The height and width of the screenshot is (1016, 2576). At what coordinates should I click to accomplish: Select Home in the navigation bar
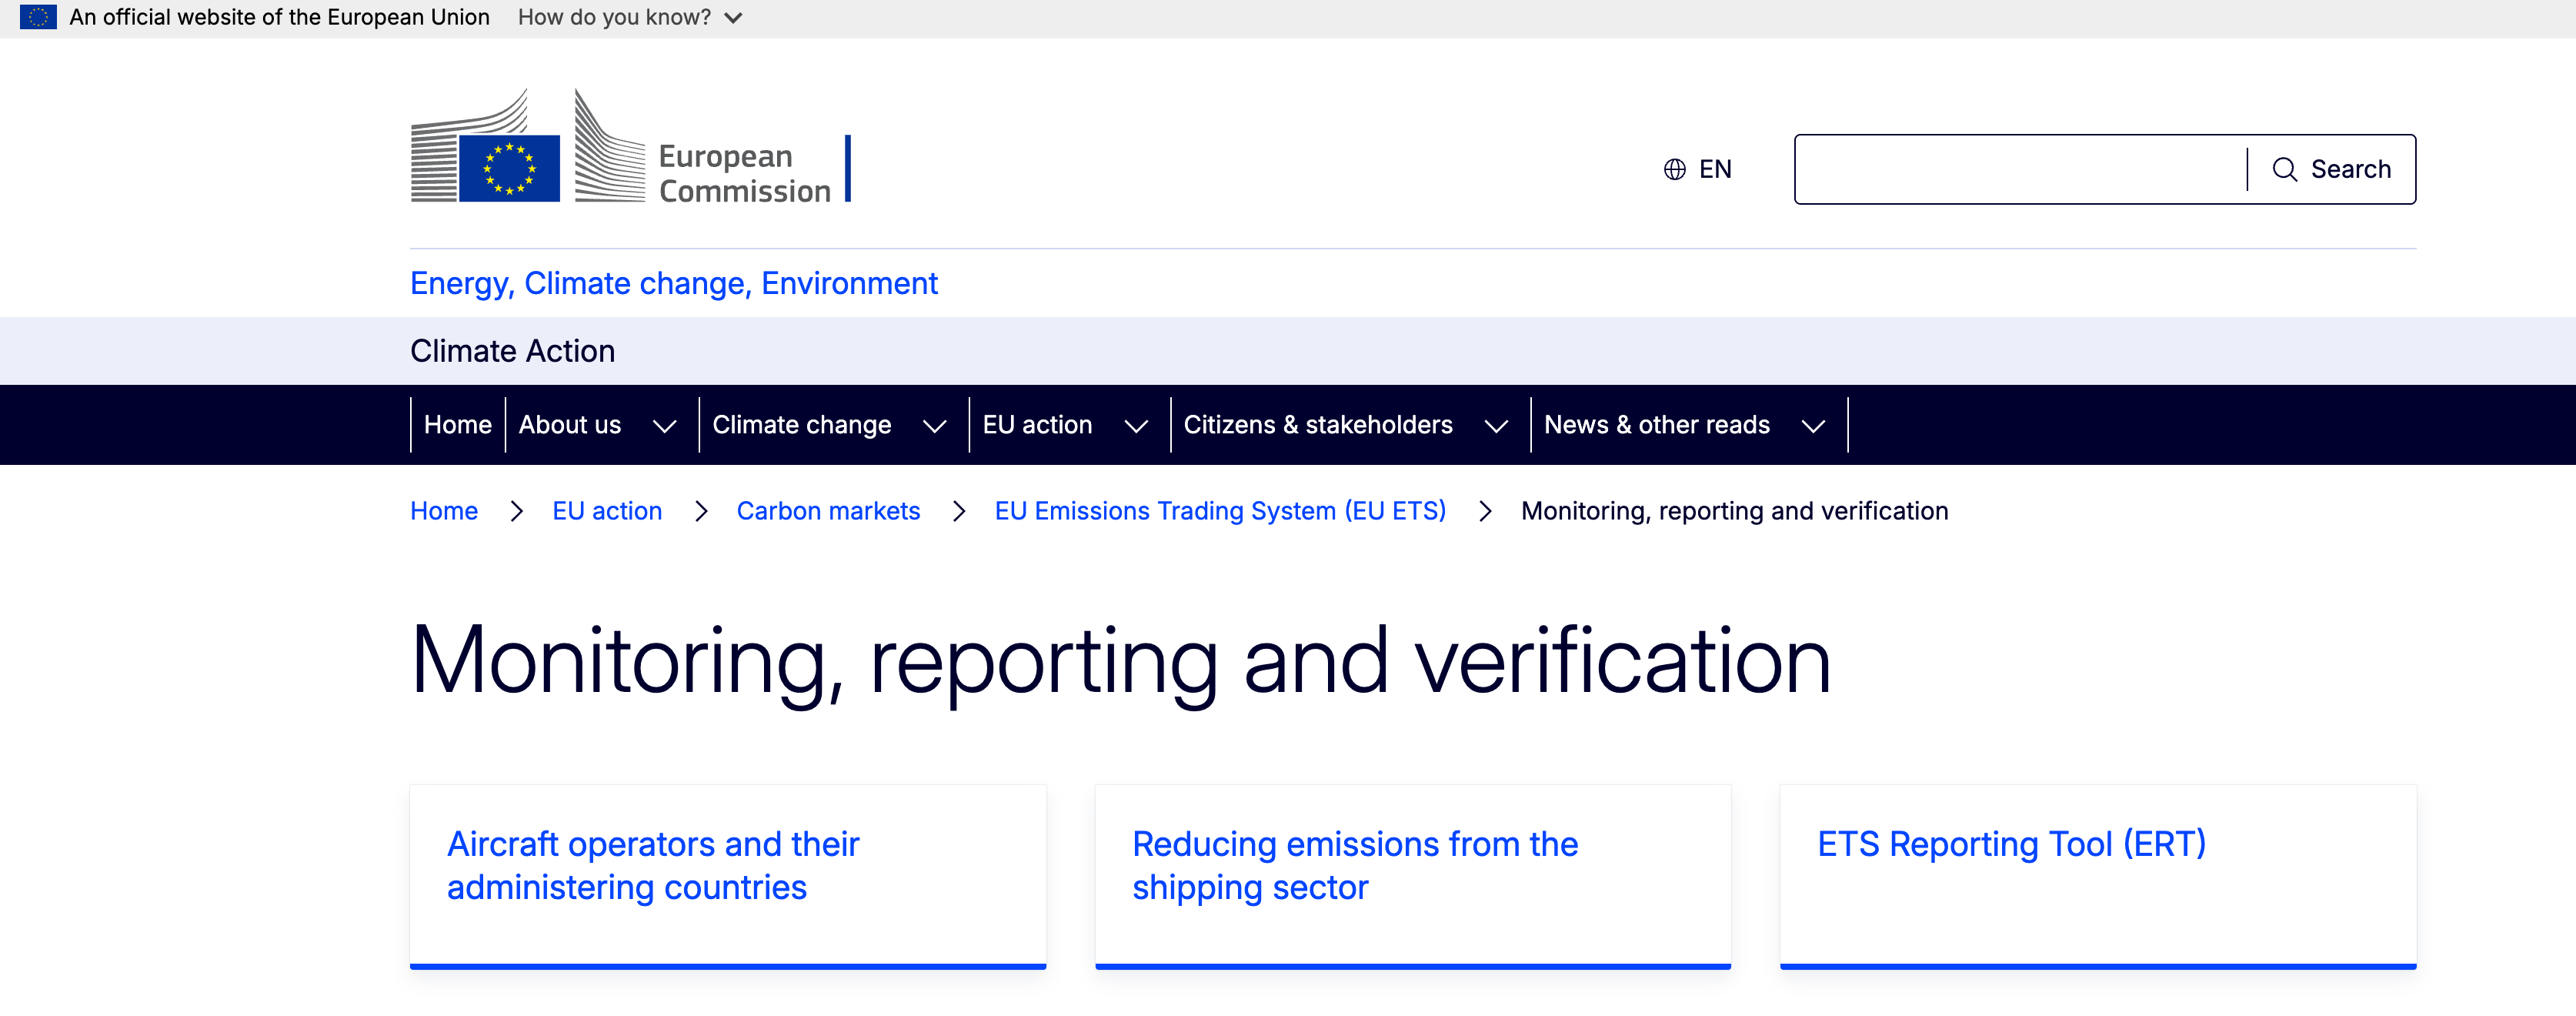pyautogui.click(x=457, y=425)
